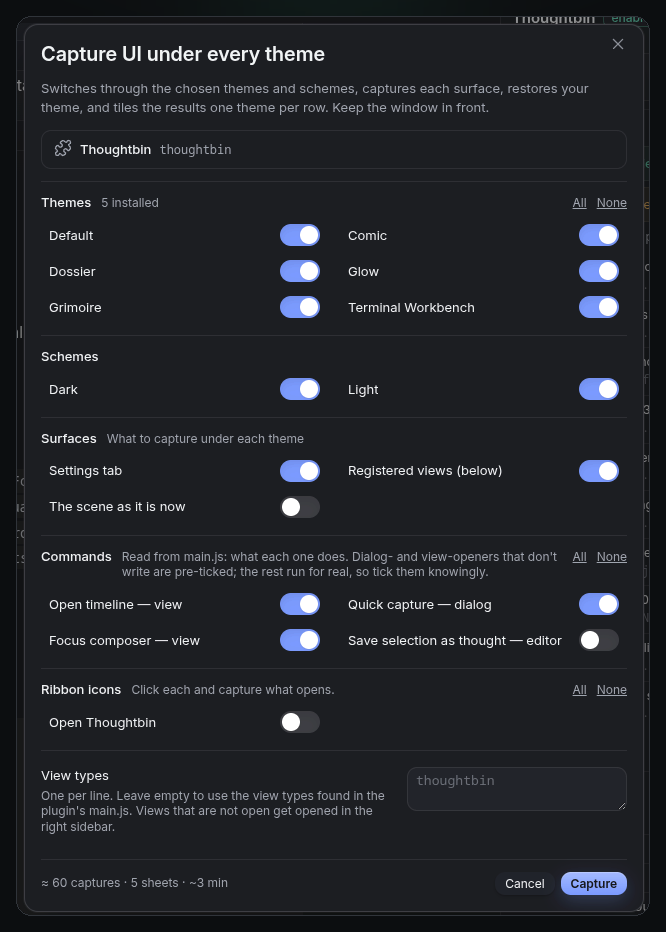The image size is (666, 932).
Task: Click None link in Themes section
Action: 612,203
